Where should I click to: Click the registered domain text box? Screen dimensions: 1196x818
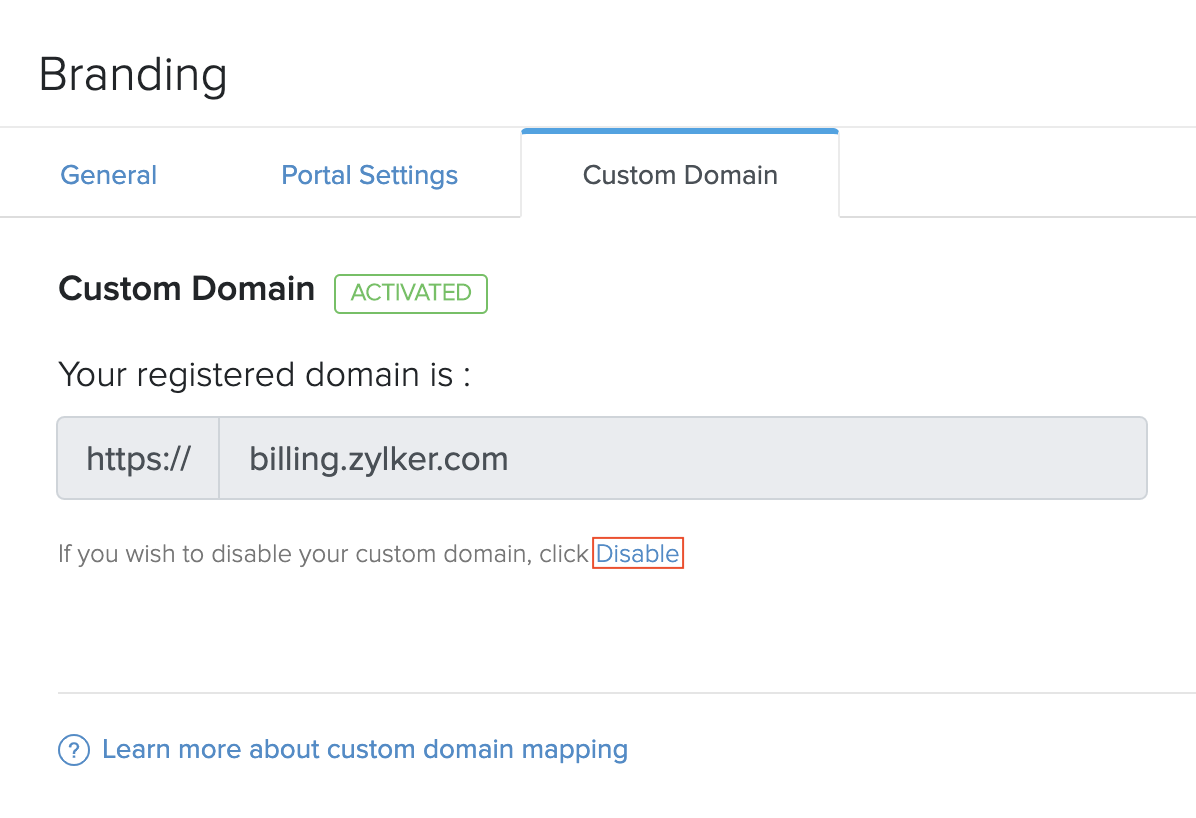(683, 457)
